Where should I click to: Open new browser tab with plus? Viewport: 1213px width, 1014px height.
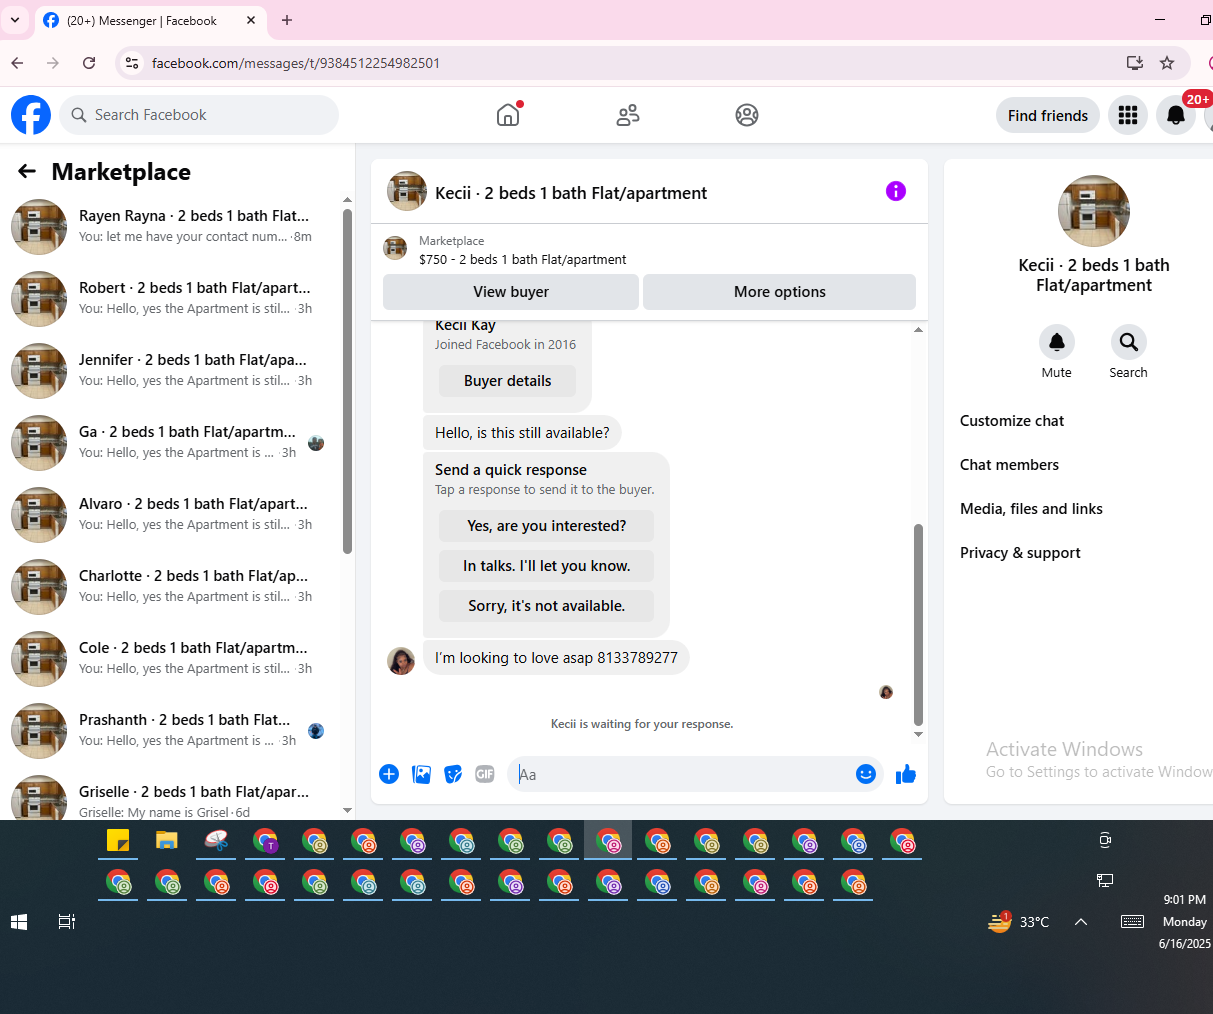tap(287, 20)
